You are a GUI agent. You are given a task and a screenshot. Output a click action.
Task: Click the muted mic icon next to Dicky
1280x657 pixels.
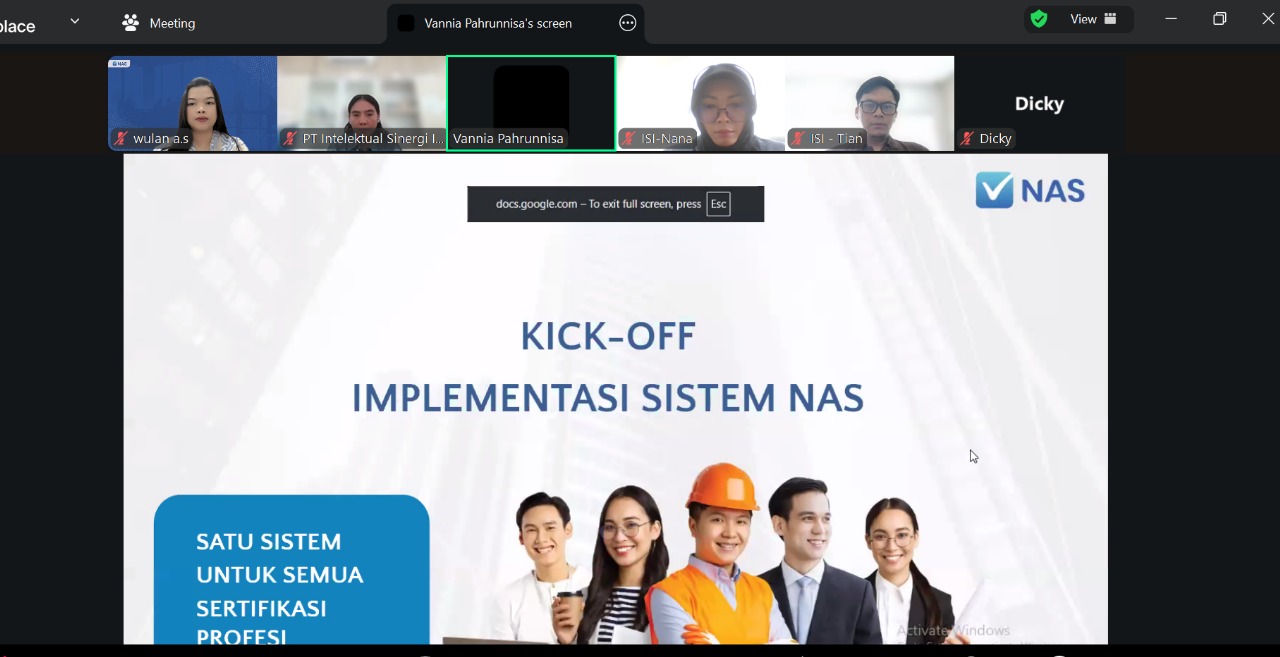click(x=967, y=139)
